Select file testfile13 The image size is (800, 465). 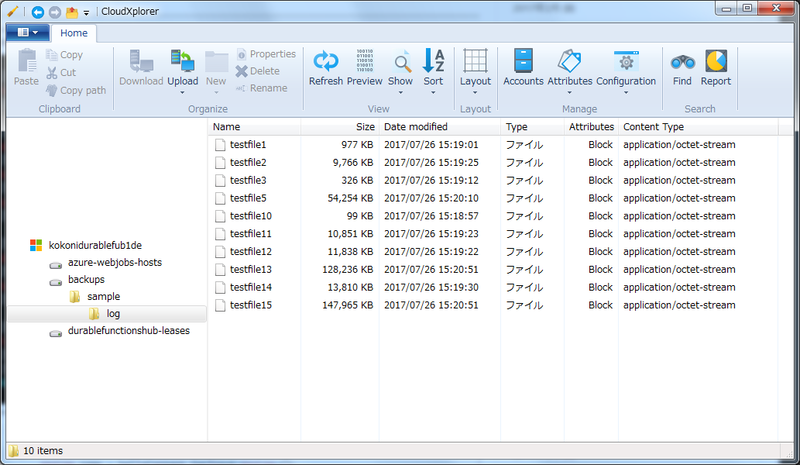click(x=251, y=270)
